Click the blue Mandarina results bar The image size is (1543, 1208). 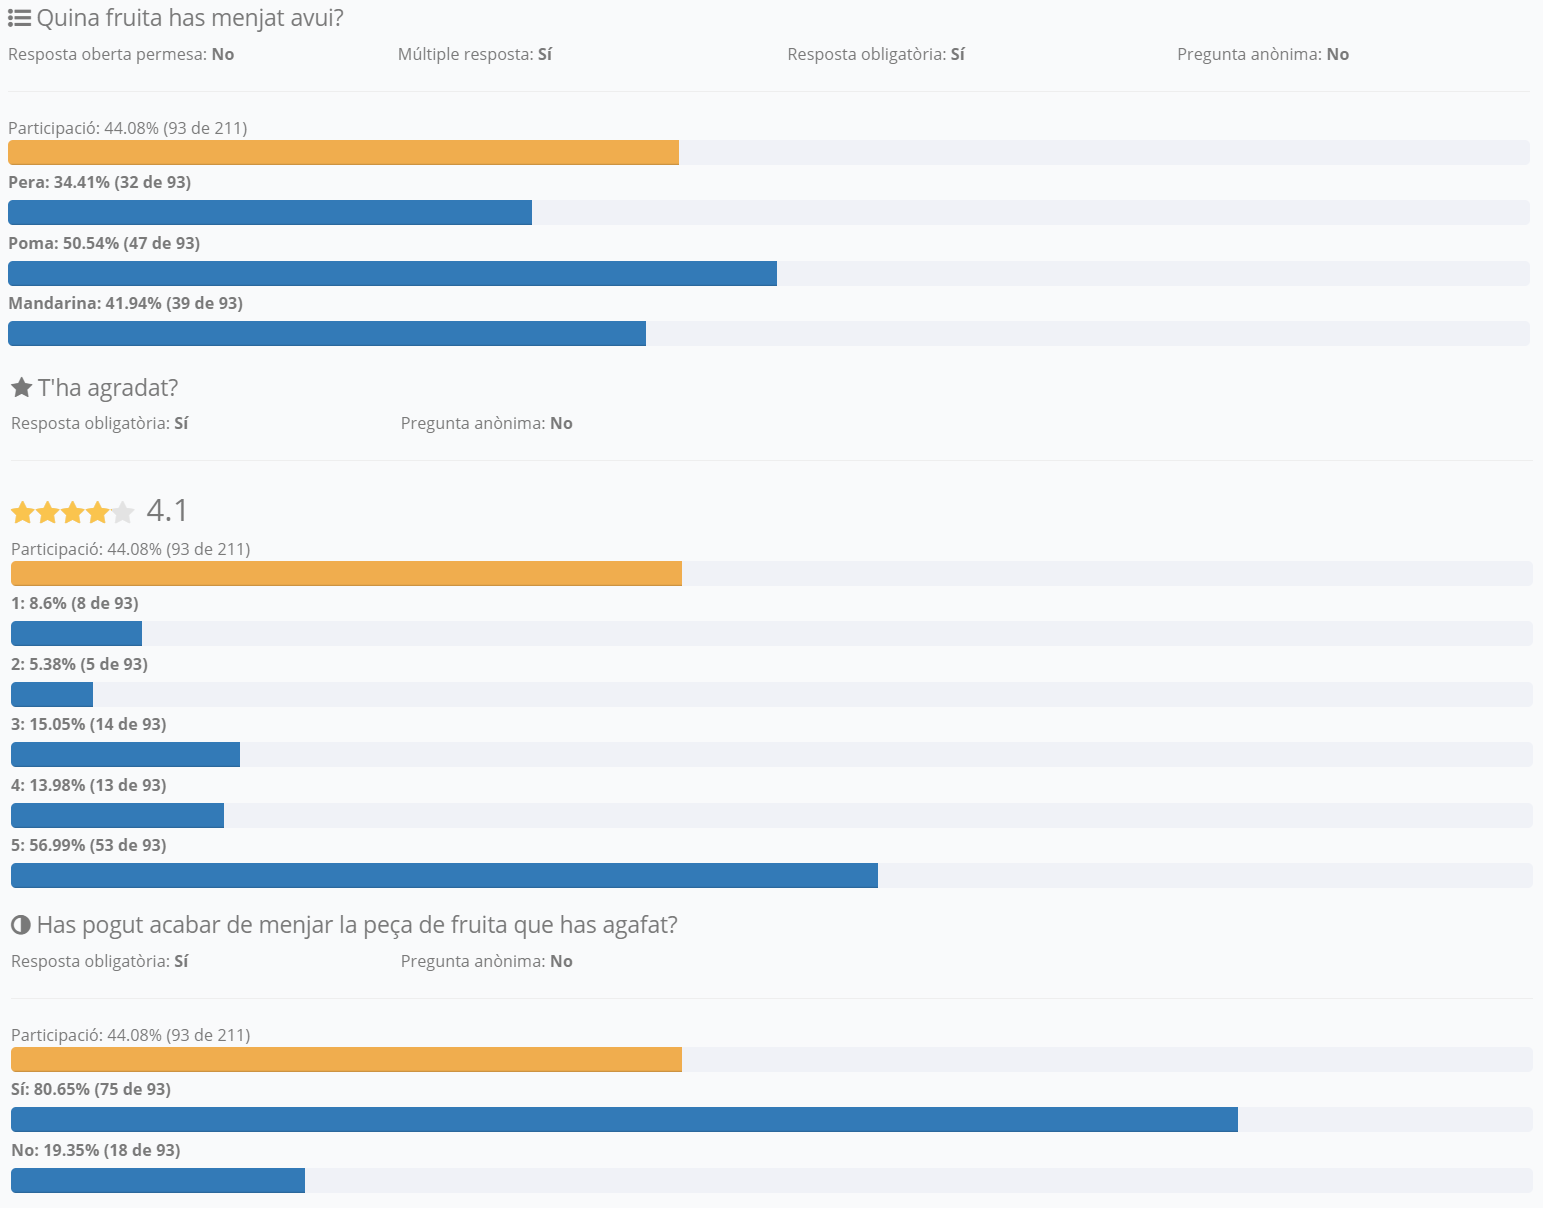[327, 334]
